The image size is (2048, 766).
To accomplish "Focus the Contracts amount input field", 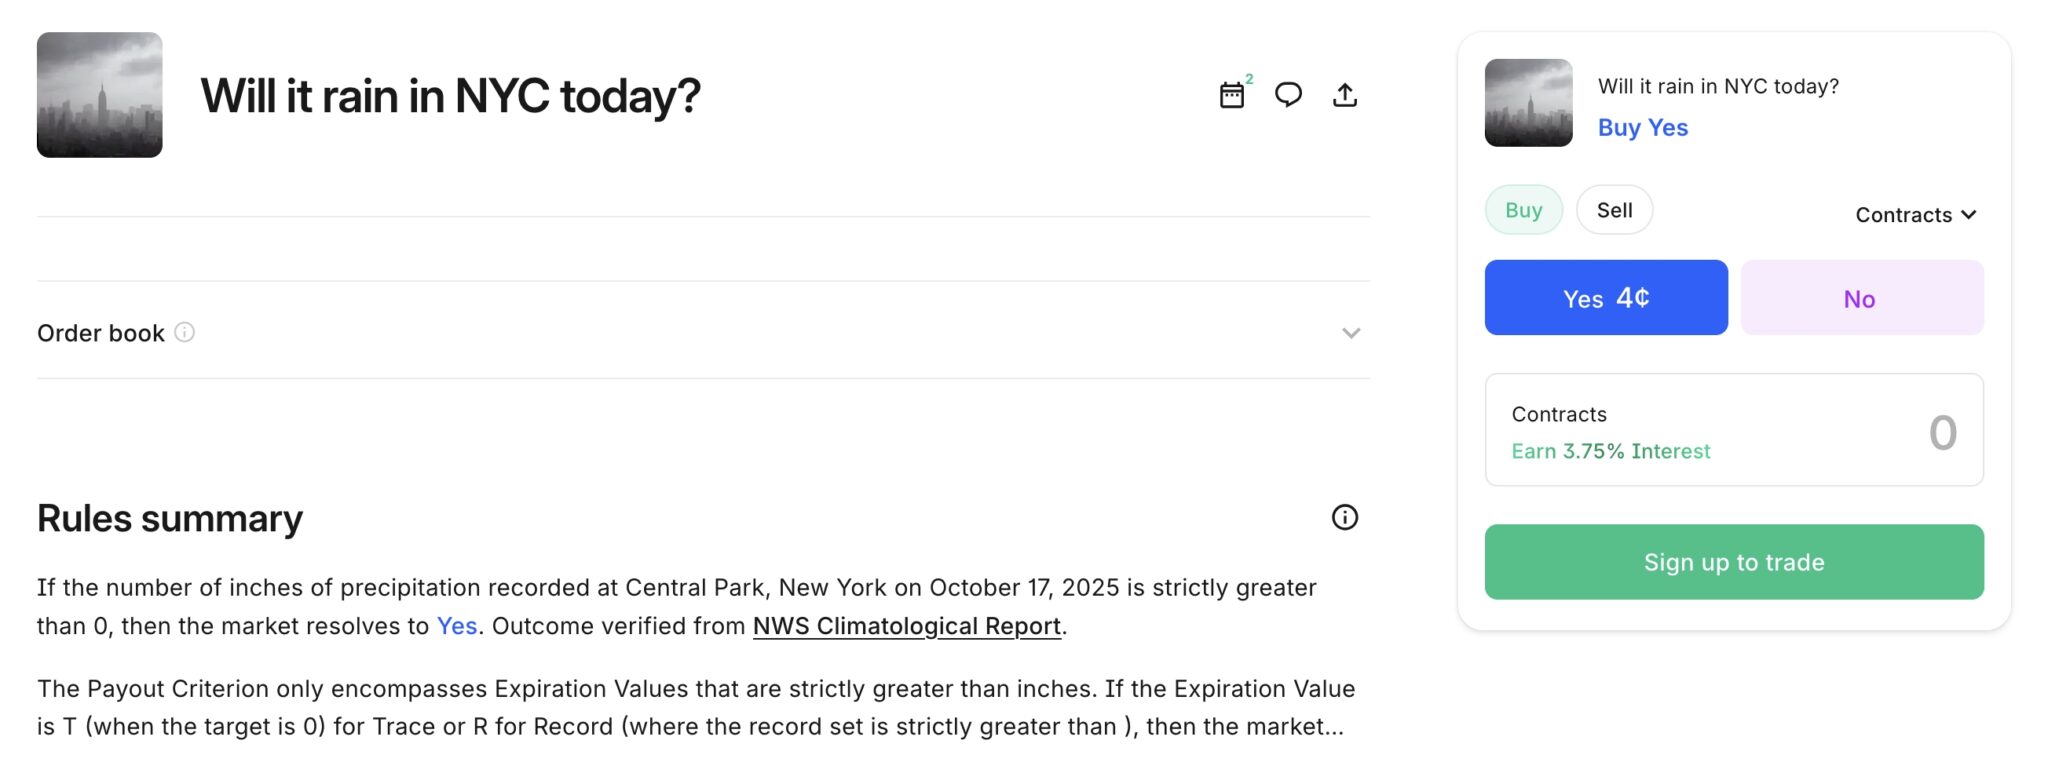I will 1734,430.
